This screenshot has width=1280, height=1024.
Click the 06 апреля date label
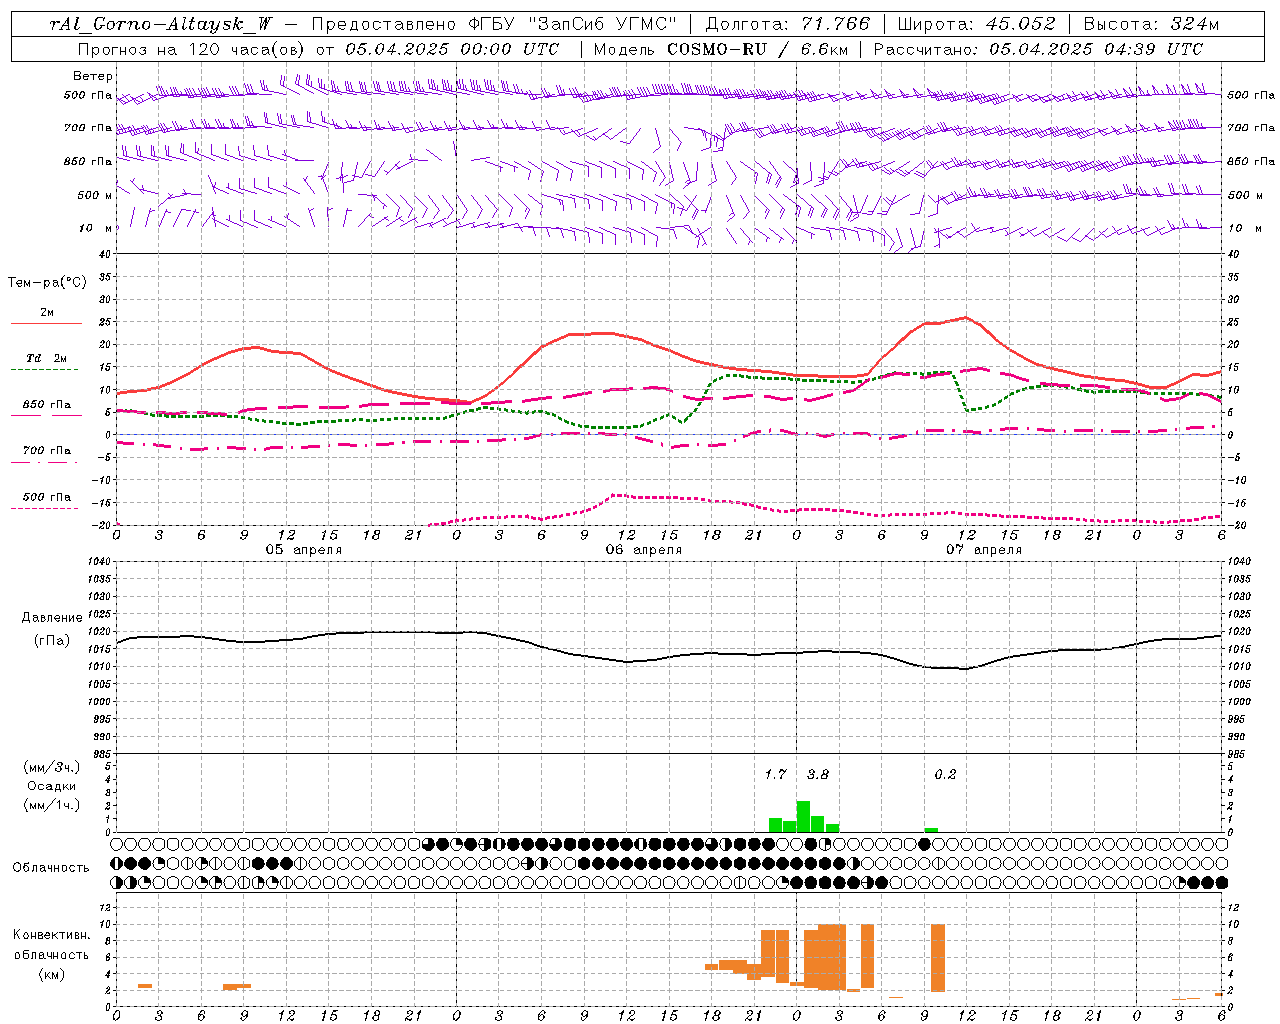643,550
